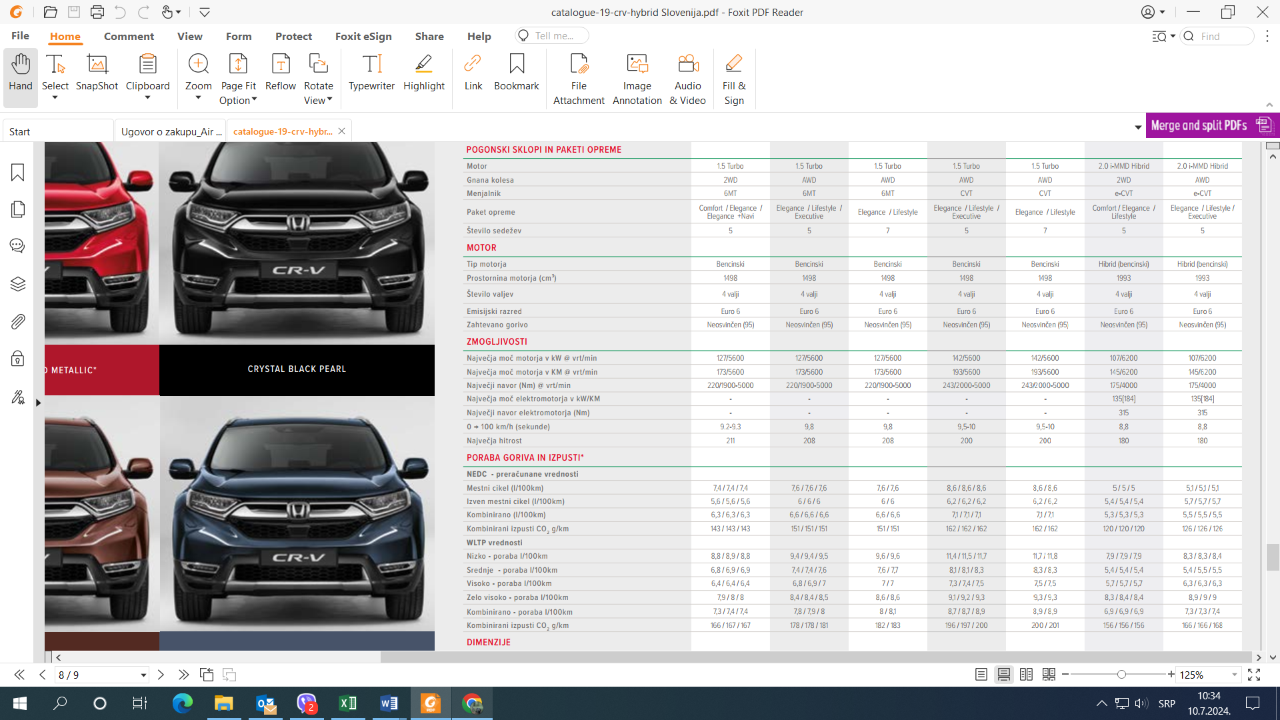Open the Attachments panel paperclip icon
Image resolution: width=1280 pixels, height=720 pixels.
[x=17, y=322]
